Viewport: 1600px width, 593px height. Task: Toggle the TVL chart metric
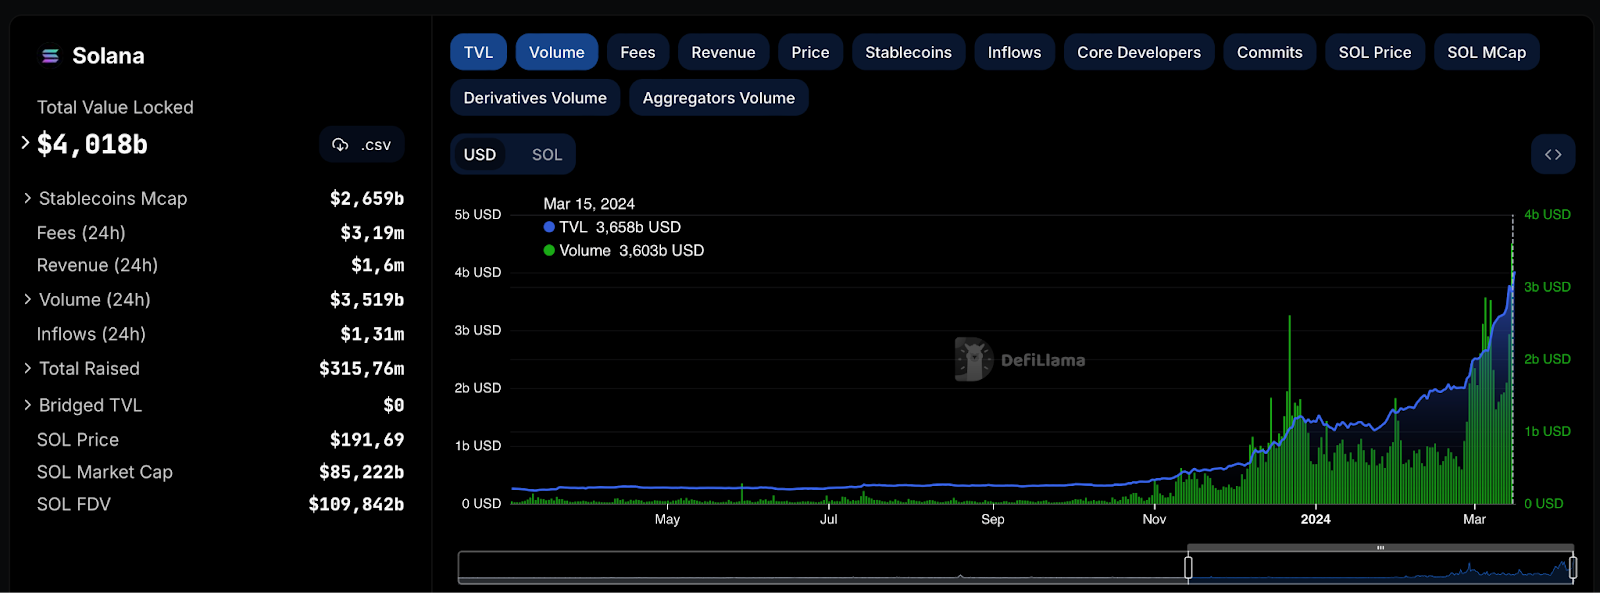478,52
